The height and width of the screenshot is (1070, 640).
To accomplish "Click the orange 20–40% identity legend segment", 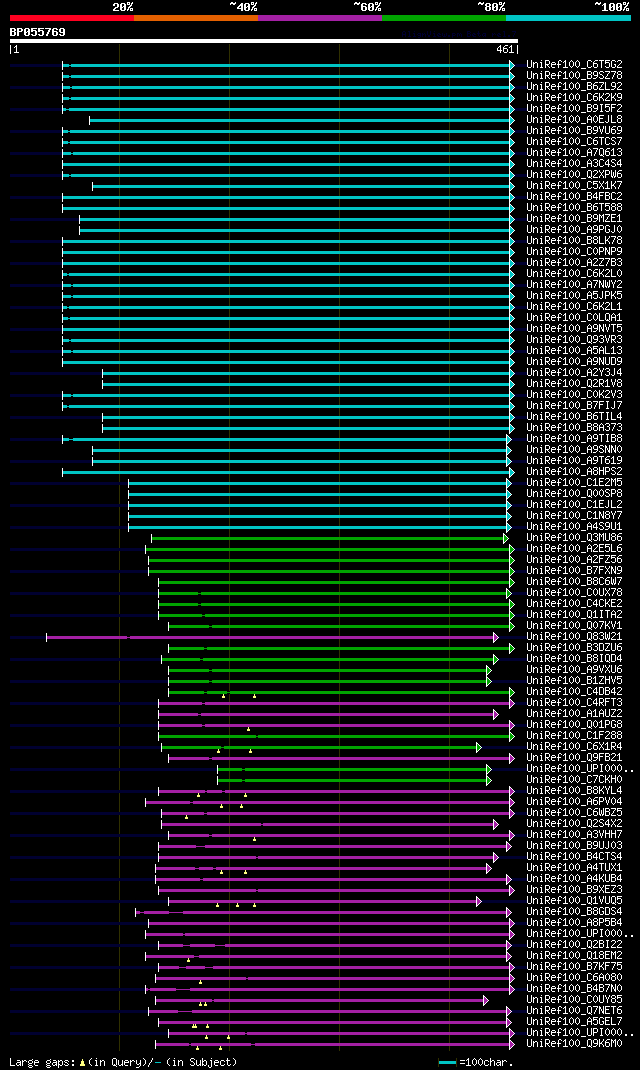I will (196, 18).
